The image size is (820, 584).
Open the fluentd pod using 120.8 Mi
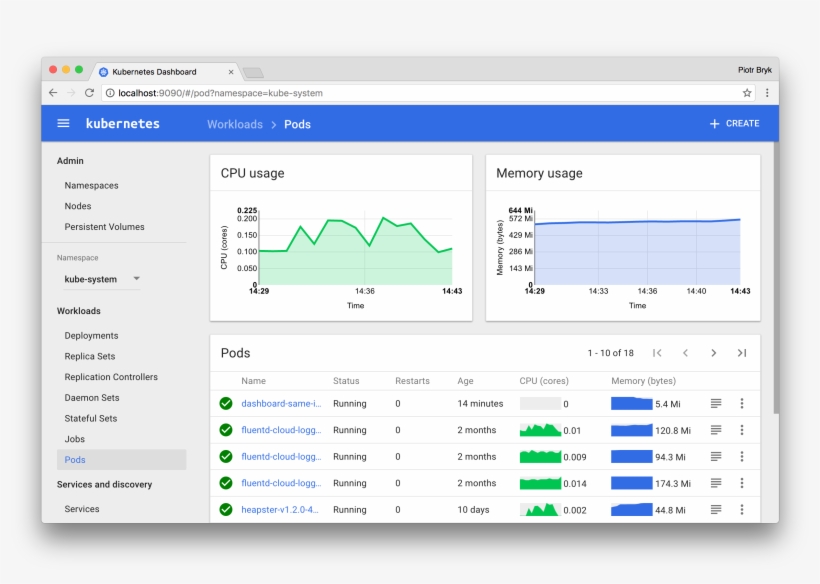pos(281,430)
